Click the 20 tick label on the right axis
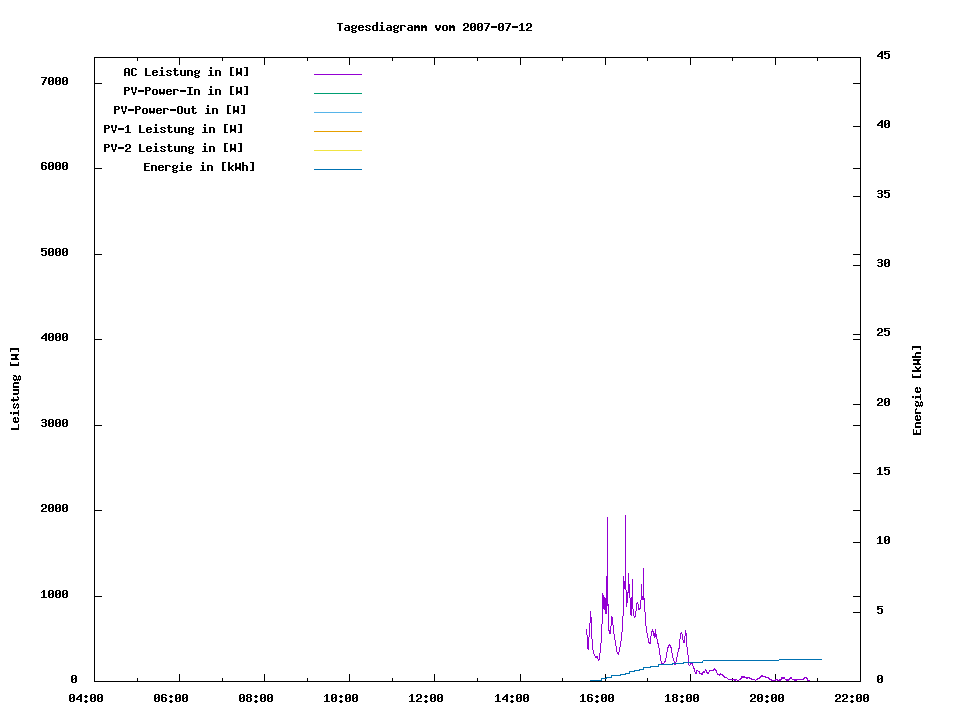960x720 pixels. tap(883, 402)
